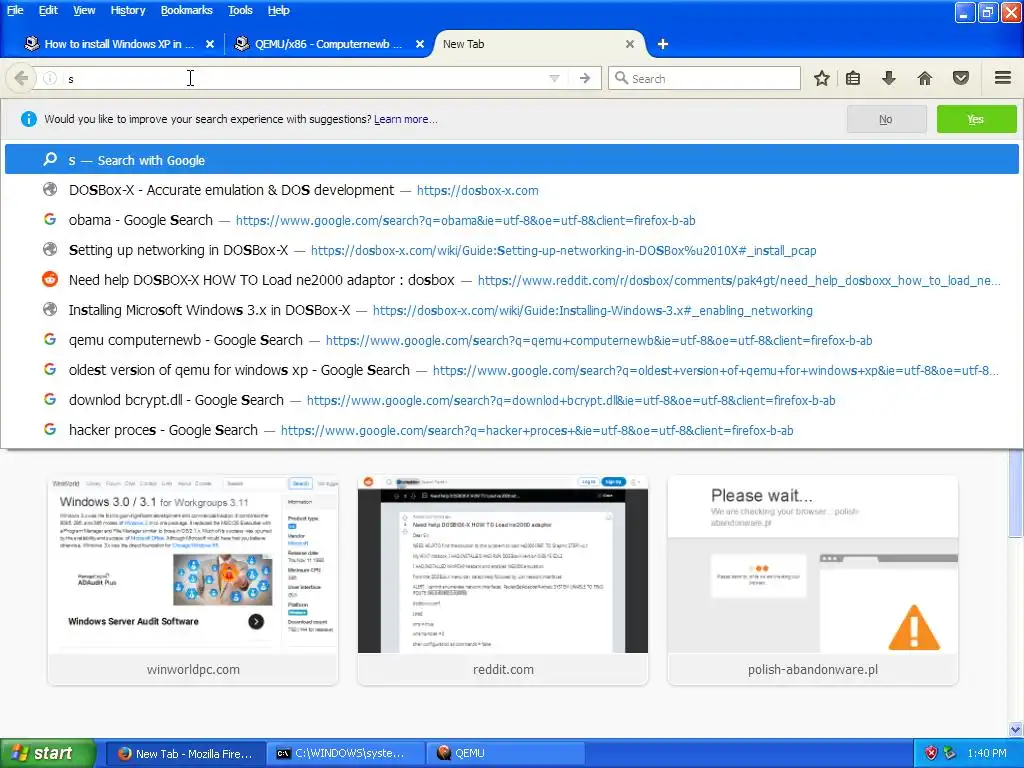Open the Edit menu

coord(48,10)
